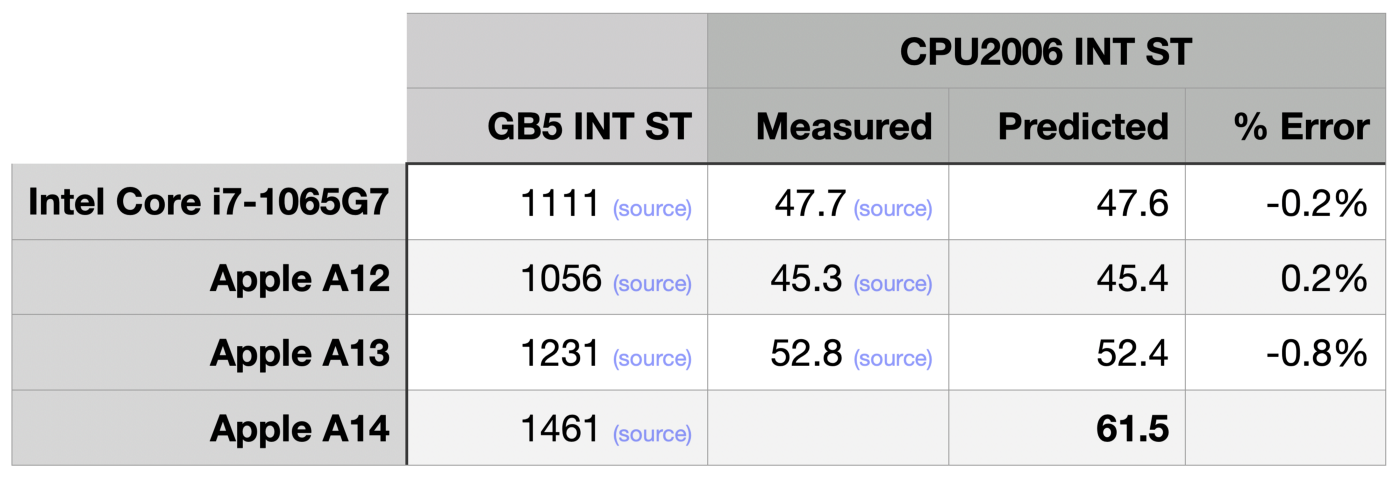Open source link next to 52.8 measured

892,359
